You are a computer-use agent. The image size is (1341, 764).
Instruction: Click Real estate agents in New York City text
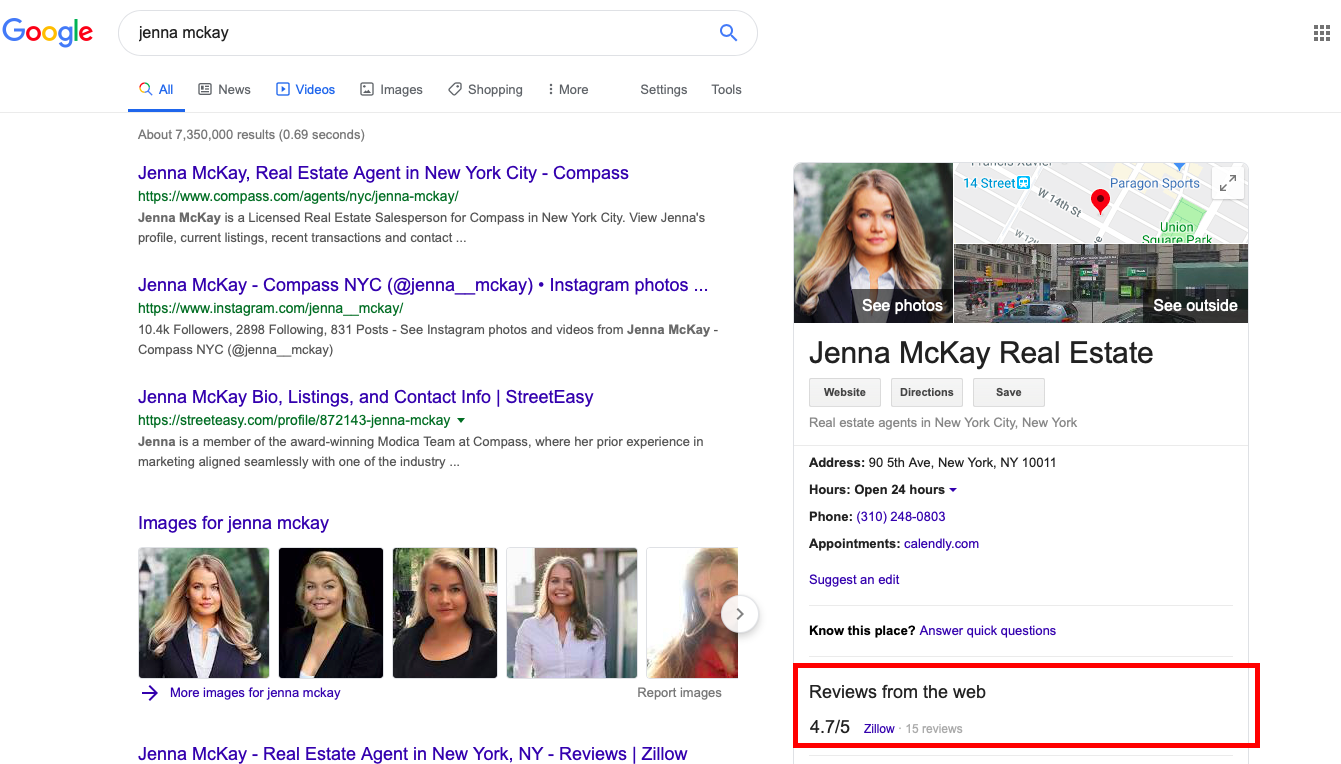point(943,423)
